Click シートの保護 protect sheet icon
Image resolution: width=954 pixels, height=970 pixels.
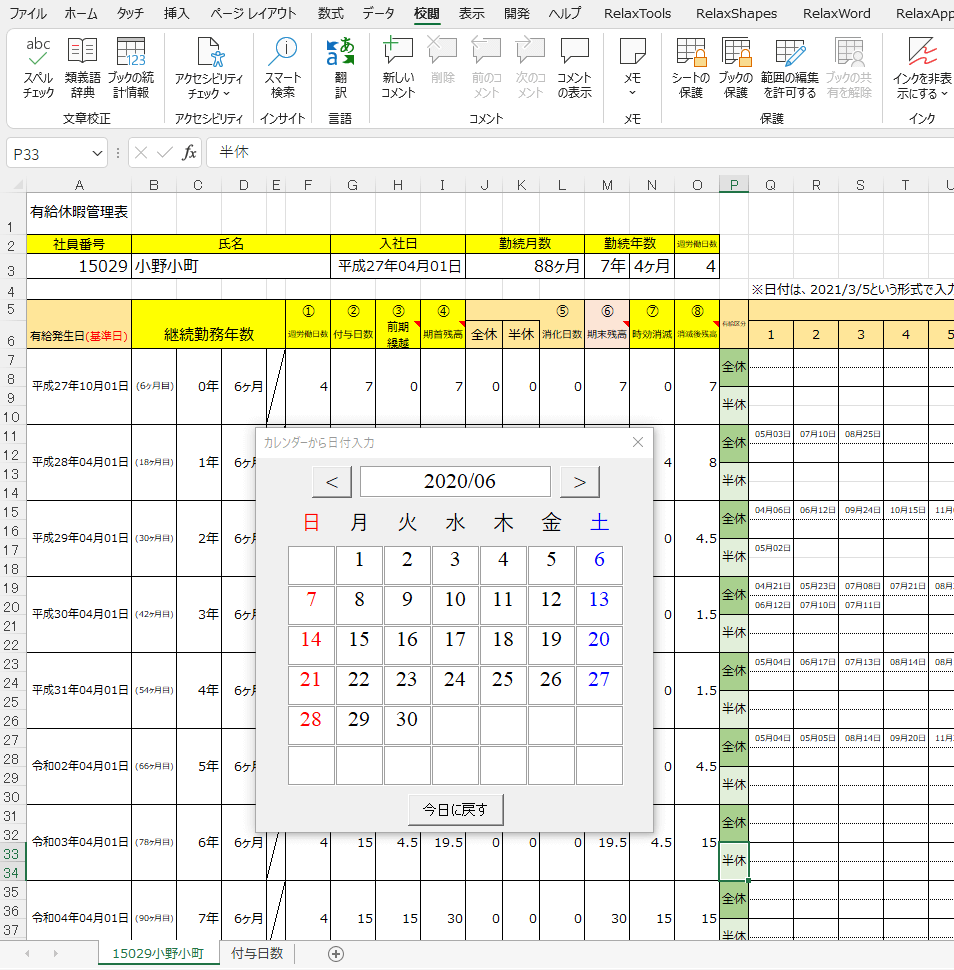[x=690, y=67]
